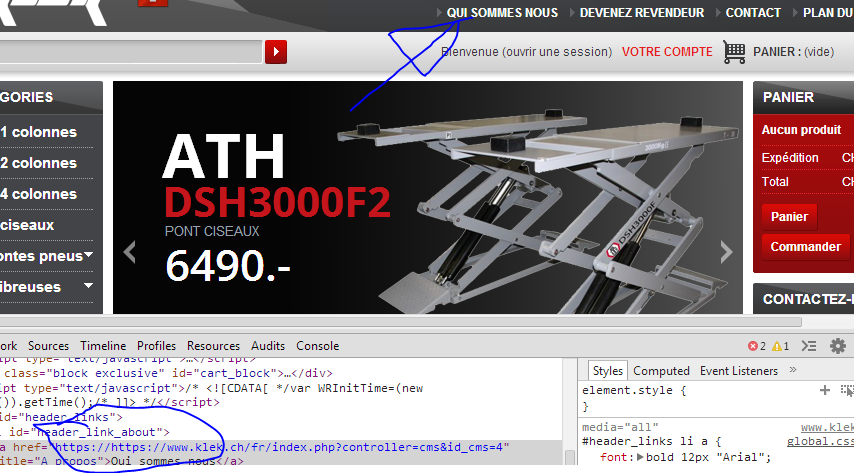Viewport: 854px width, 473px height.
Task: Switch to the Sources panel
Action: tap(48, 346)
